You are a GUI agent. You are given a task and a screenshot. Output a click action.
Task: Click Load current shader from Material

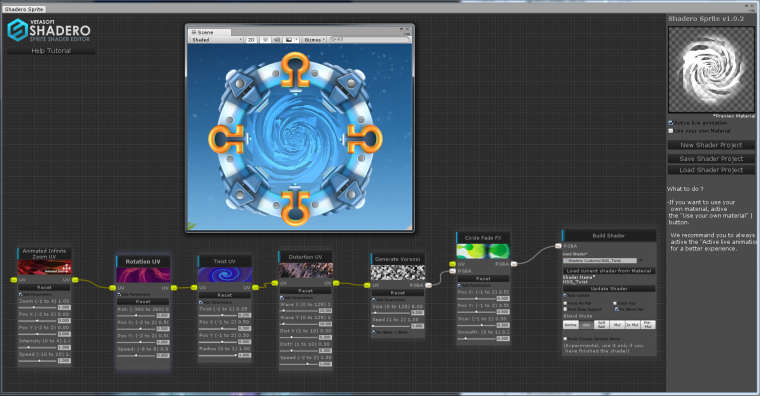pyautogui.click(x=609, y=270)
